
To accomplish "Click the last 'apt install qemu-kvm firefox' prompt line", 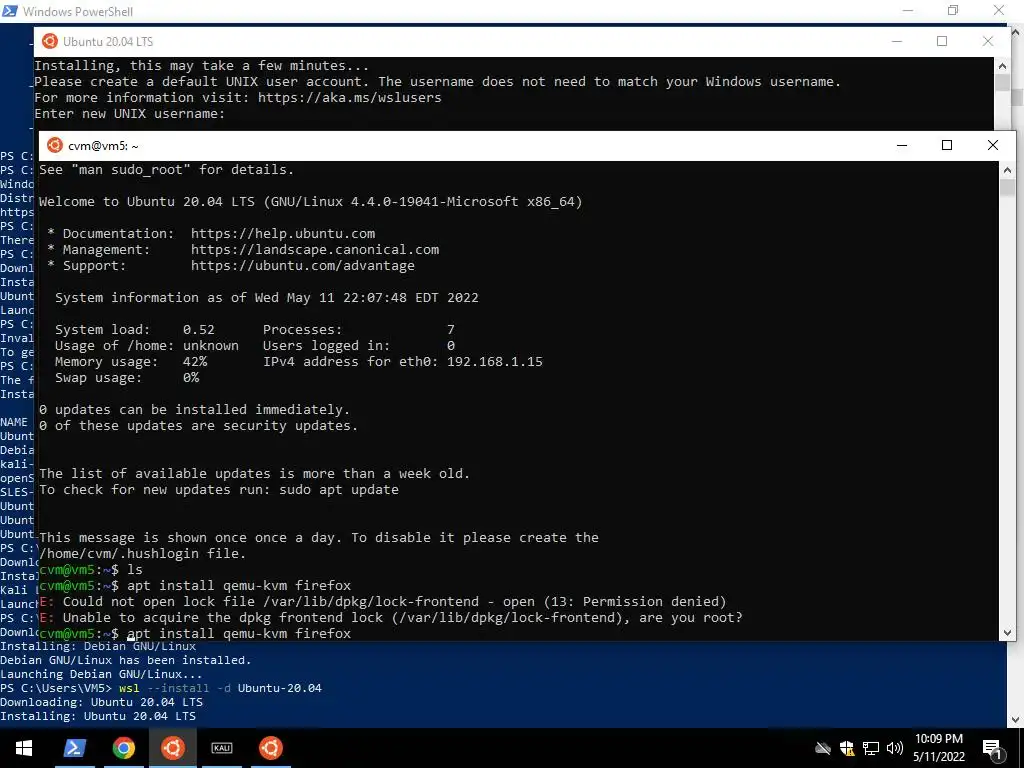I will point(195,633).
